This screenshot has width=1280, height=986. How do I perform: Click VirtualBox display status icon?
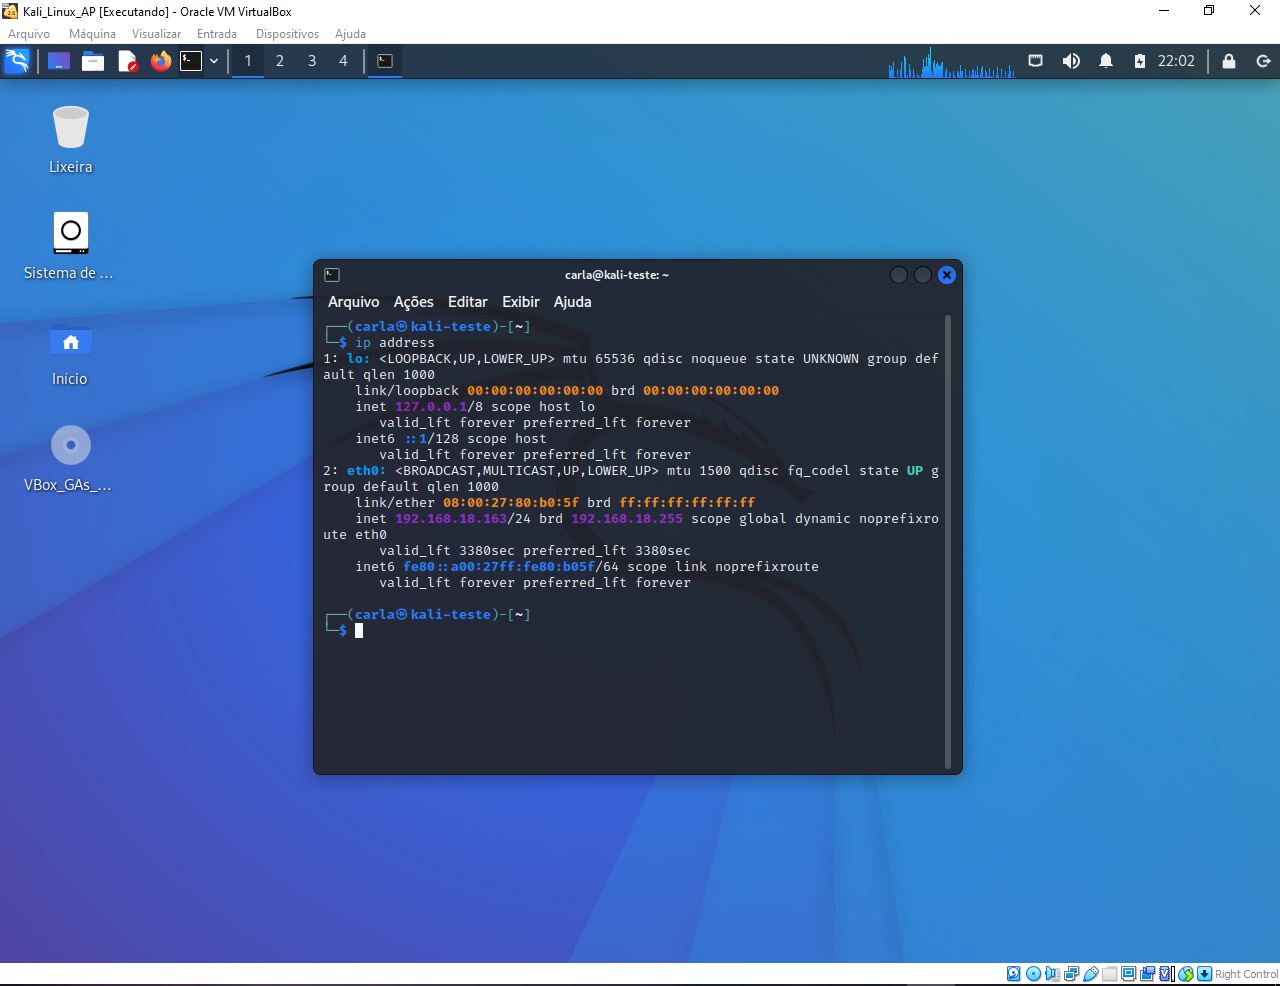pos(1129,974)
